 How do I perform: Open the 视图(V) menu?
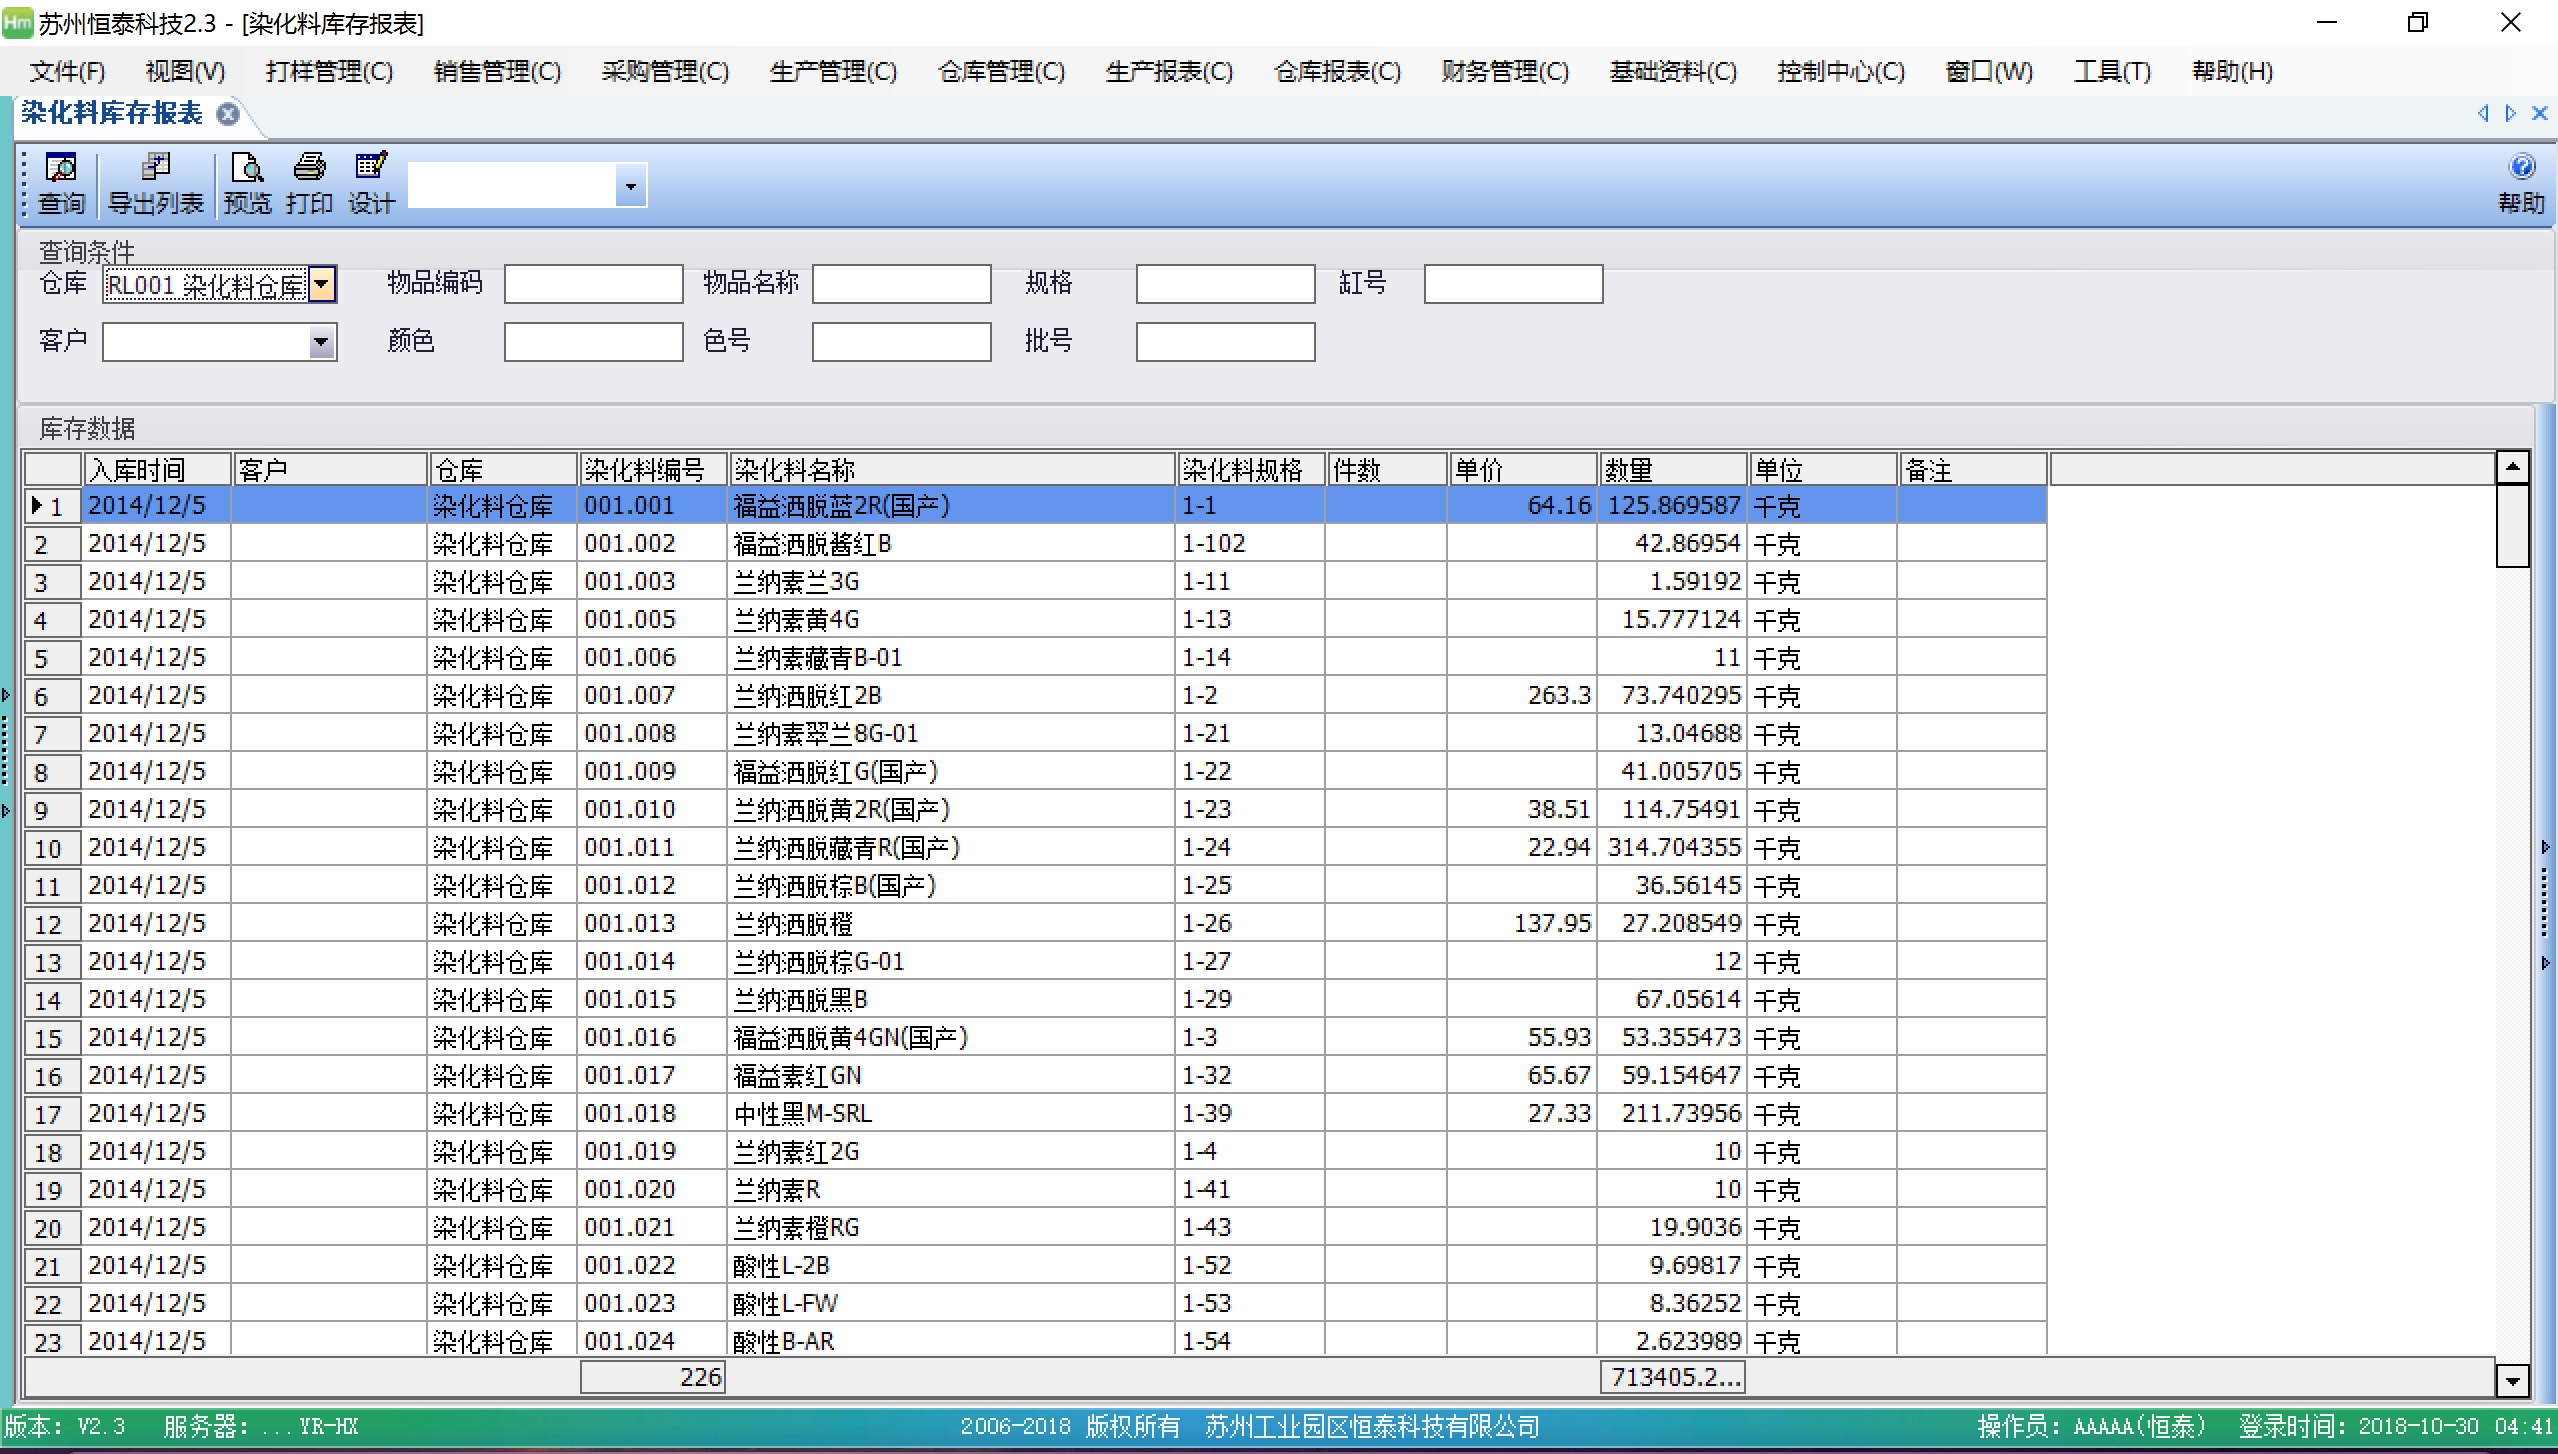[185, 72]
